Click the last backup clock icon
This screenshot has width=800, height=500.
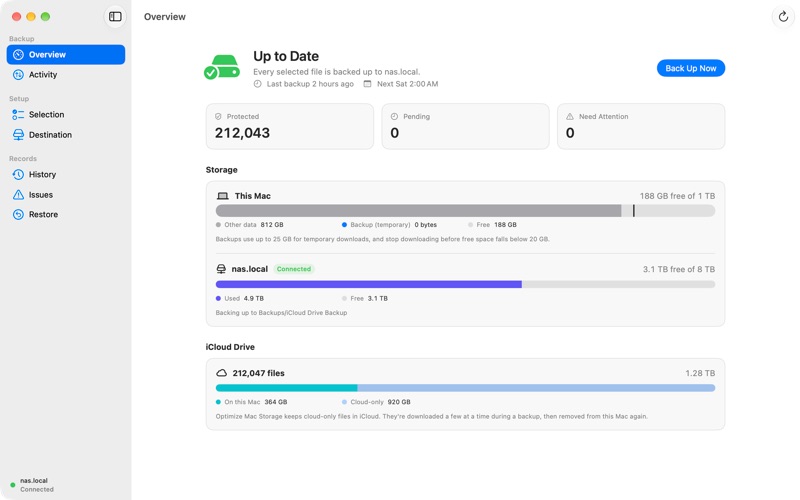(258, 84)
